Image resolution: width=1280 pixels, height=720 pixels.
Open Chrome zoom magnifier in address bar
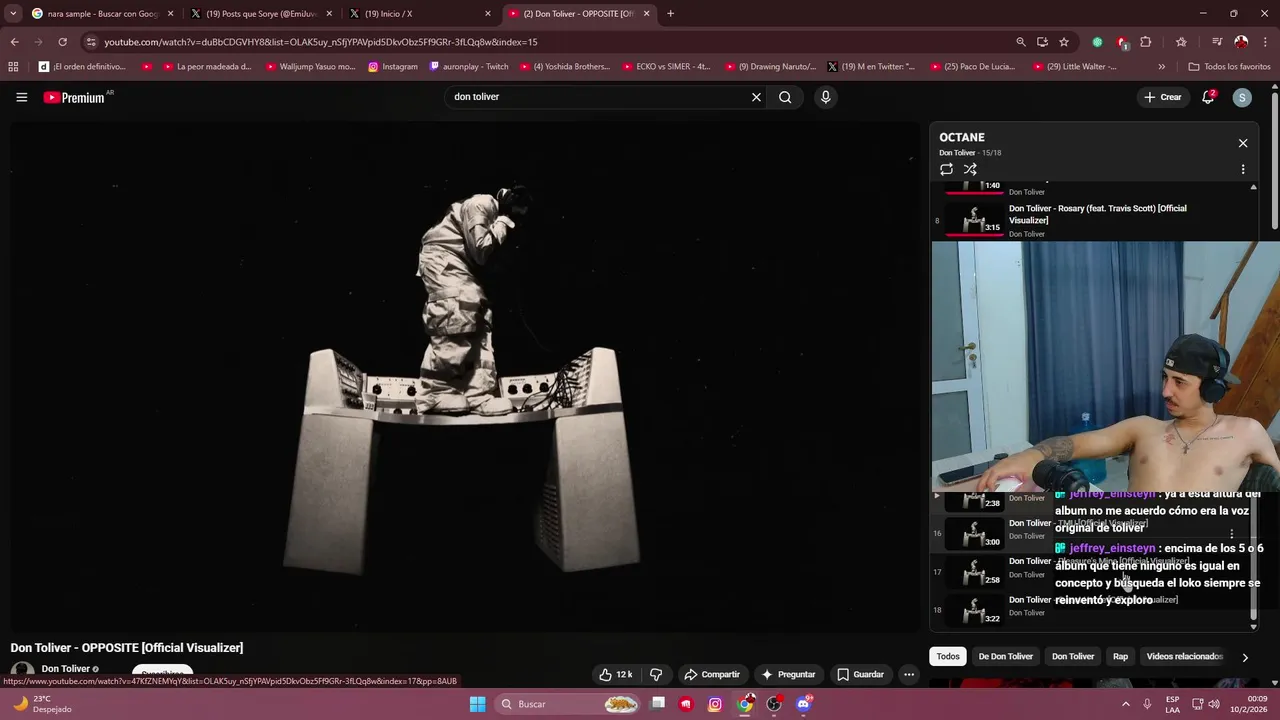(1020, 42)
